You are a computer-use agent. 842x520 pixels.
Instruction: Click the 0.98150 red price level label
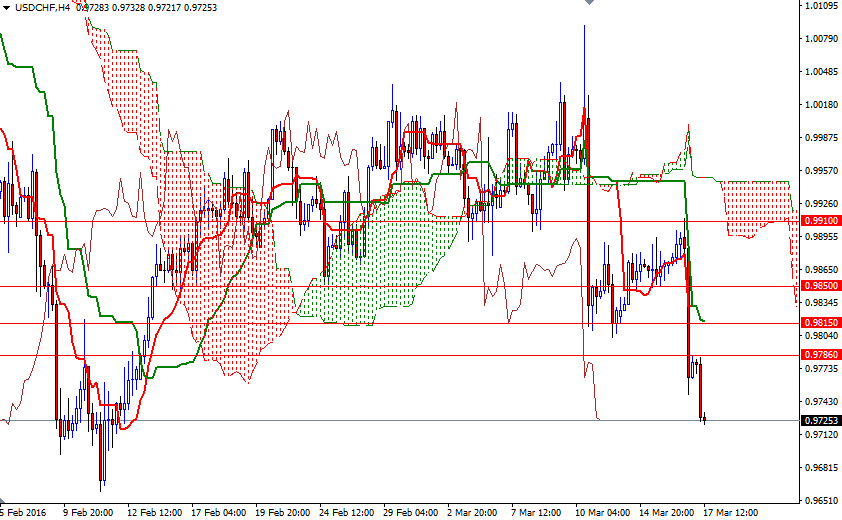pos(821,323)
